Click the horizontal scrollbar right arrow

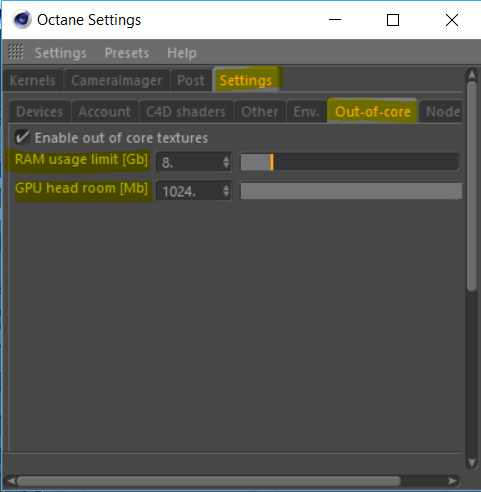pyautogui.click(x=452, y=481)
